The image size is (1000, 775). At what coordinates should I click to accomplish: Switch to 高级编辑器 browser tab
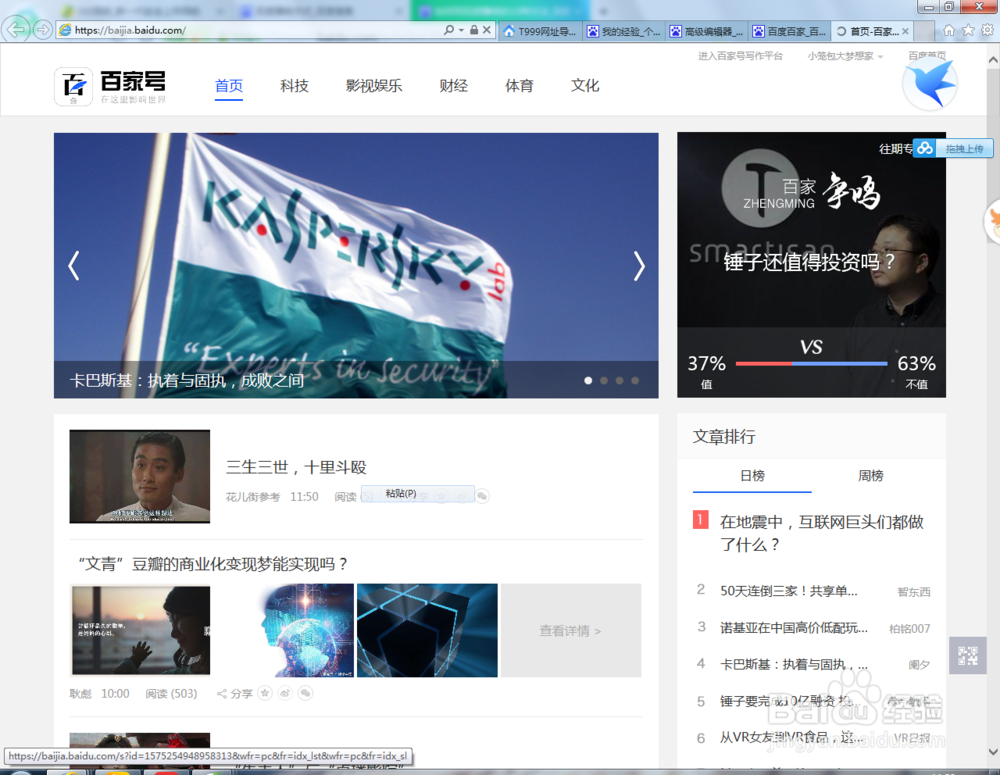pyautogui.click(x=707, y=31)
